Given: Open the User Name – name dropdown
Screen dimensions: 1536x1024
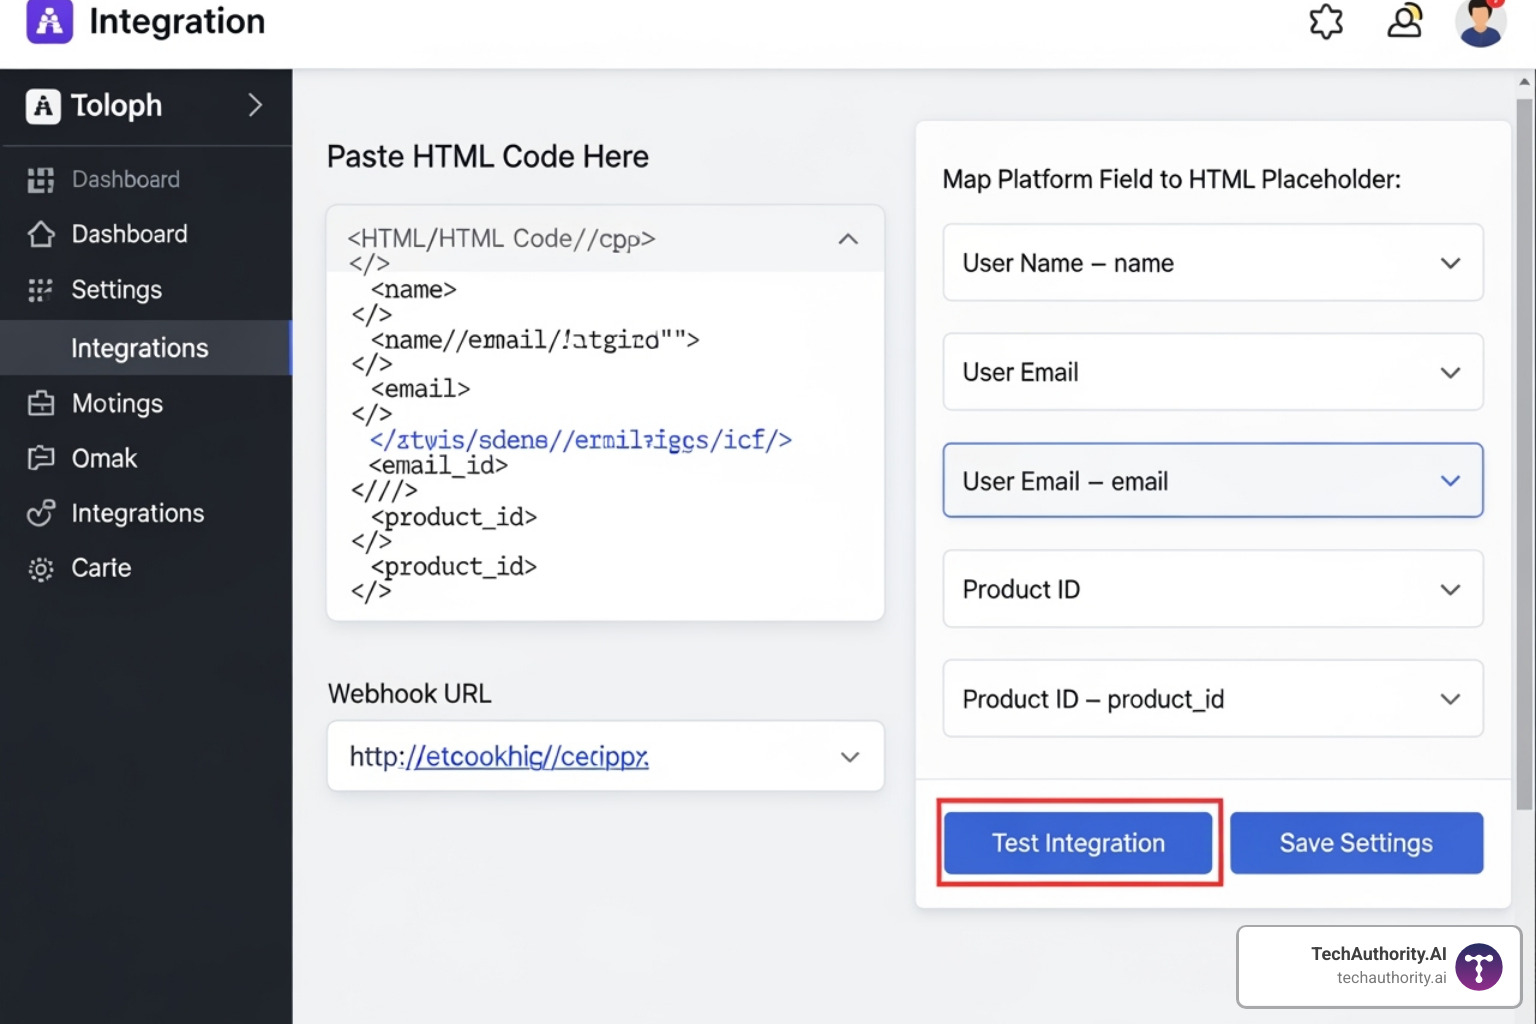Looking at the screenshot, I should coord(1450,263).
